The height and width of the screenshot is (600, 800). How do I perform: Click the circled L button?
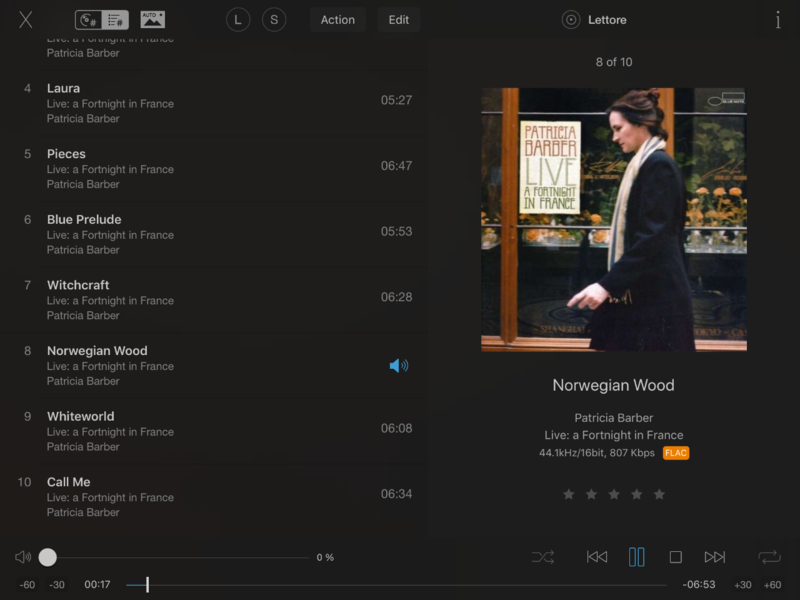(x=238, y=19)
